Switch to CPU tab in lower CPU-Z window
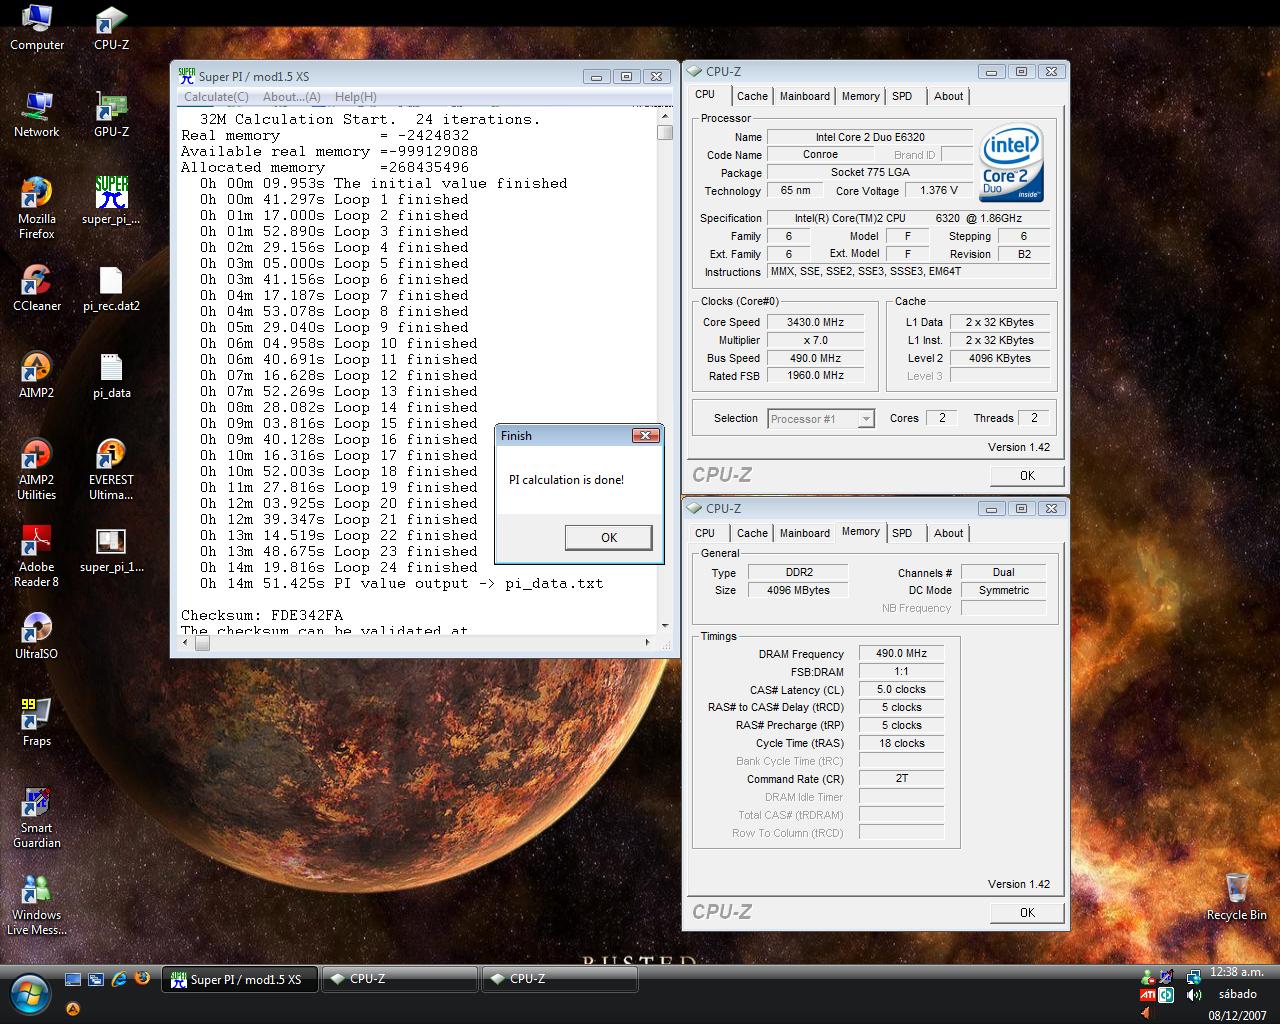This screenshot has width=1280, height=1024. (x=705, y=533)
